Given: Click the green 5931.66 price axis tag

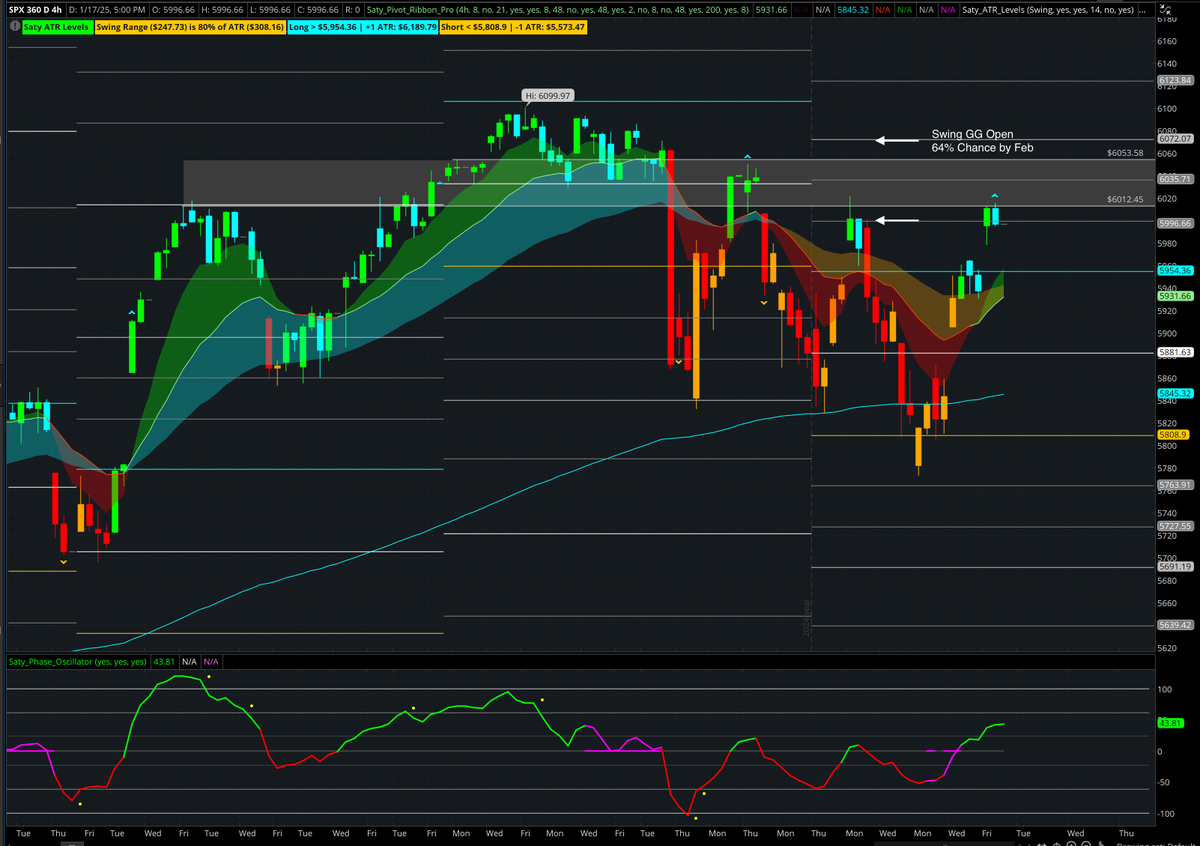Looking at the screenshot, I should click(1175, 296).
